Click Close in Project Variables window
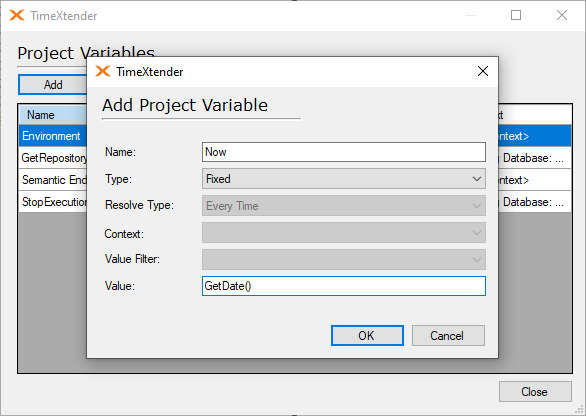The image size is (586, 416). 535,391
